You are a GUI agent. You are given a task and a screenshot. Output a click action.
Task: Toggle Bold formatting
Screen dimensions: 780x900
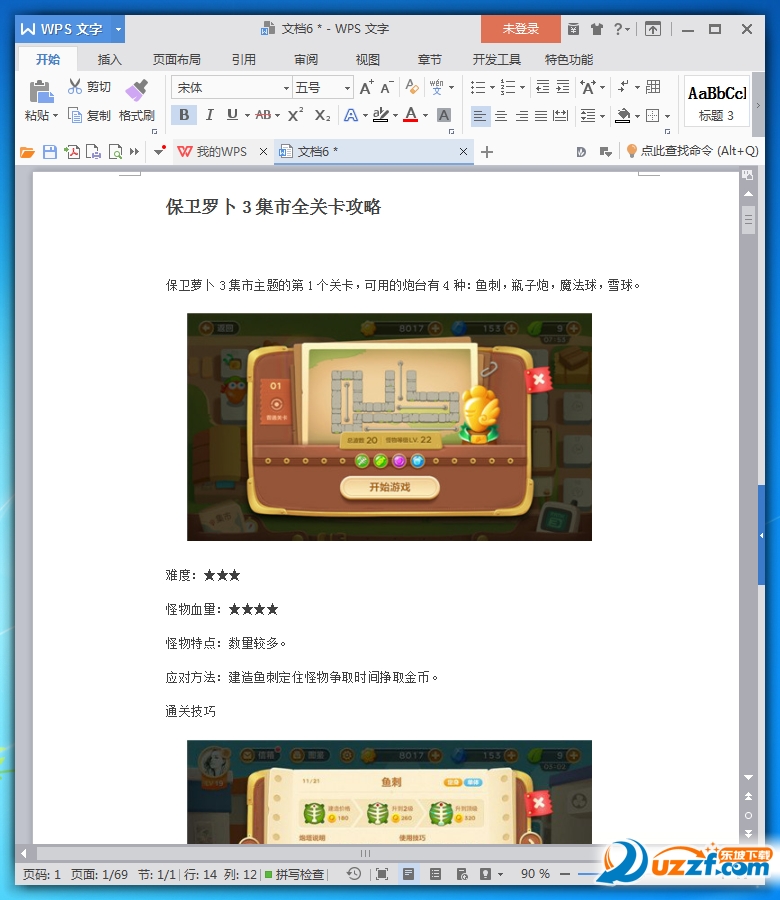184,115
